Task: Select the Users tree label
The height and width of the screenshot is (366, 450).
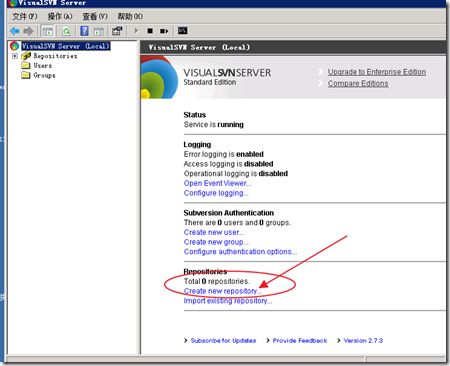Action: 43,66
